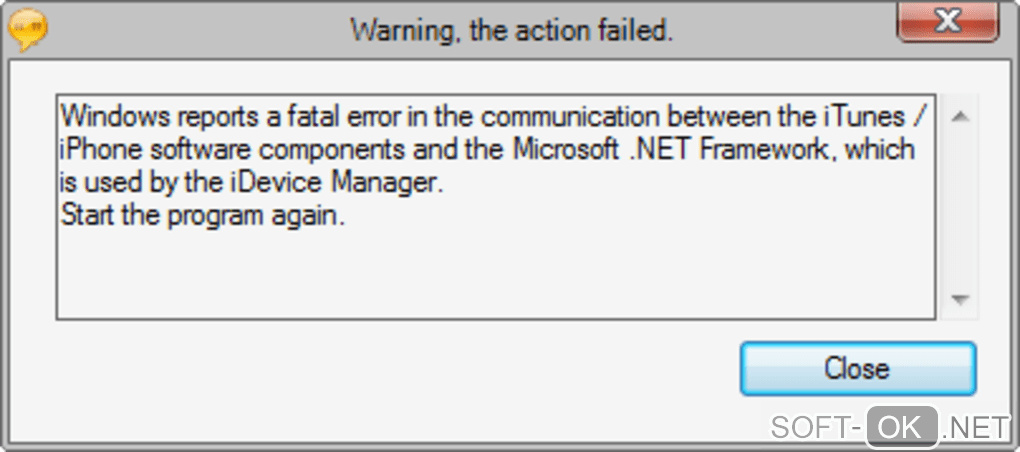Click the "Warning, the action failed." title text
The image size is (1020, 452).
(511, 31)
